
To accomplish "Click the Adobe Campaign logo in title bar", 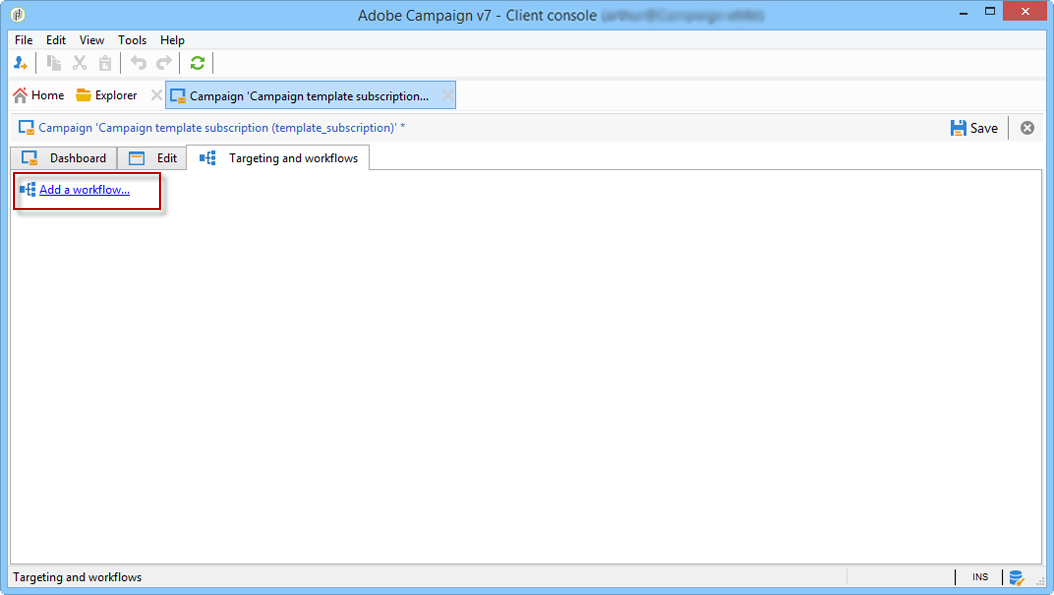I will pos(17,14).
